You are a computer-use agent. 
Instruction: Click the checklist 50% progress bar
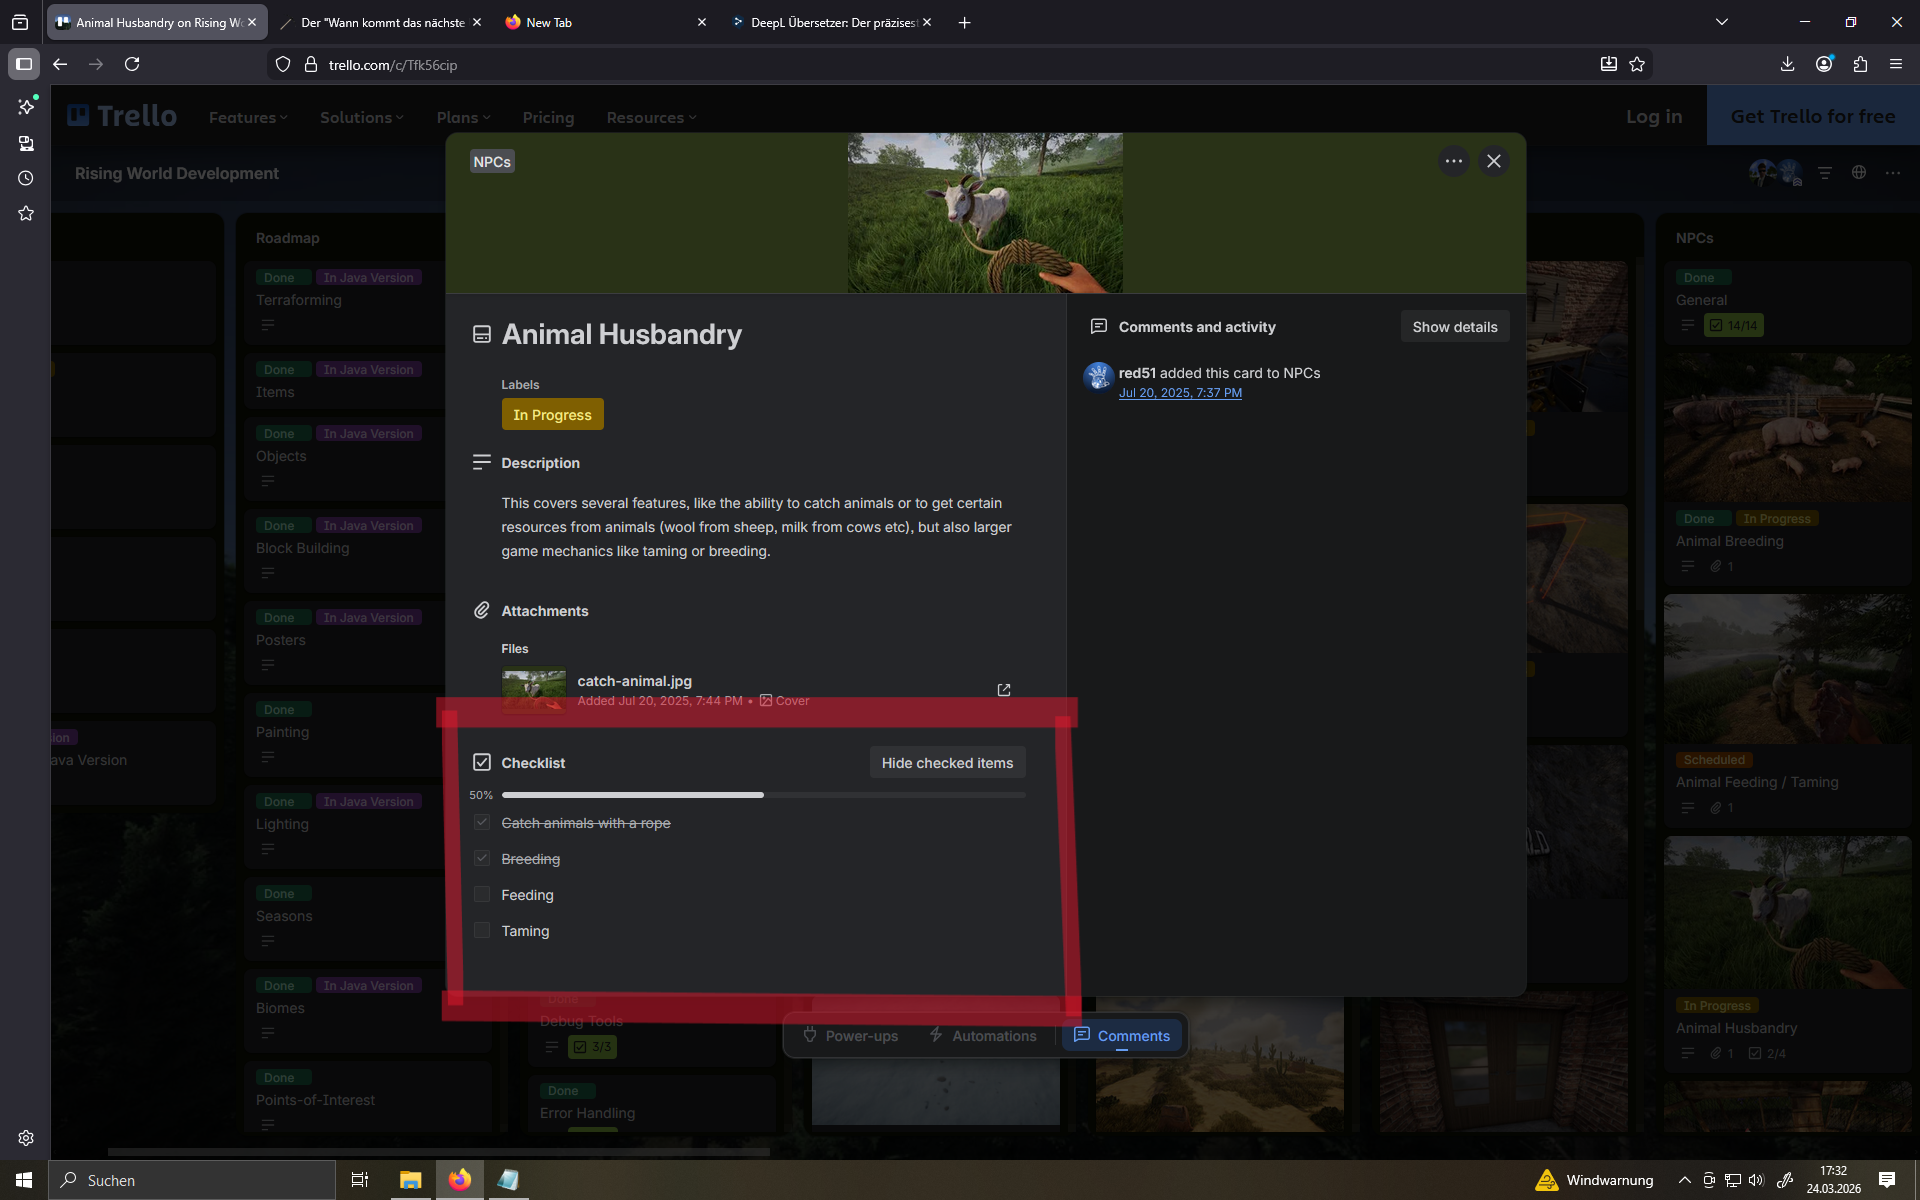click(763, 795)
